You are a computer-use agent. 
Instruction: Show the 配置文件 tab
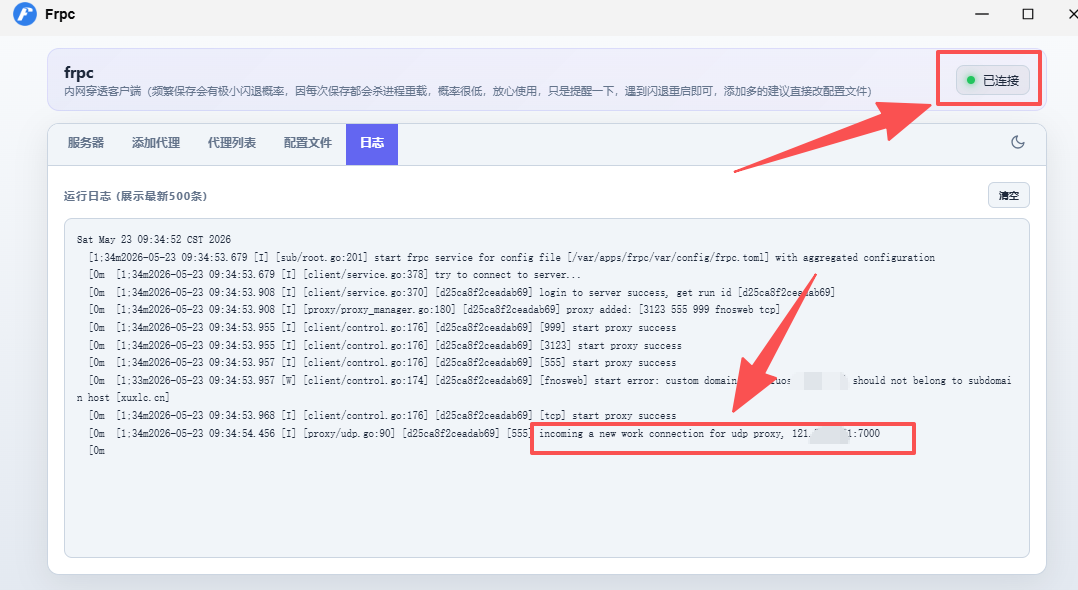coord(307,143)
